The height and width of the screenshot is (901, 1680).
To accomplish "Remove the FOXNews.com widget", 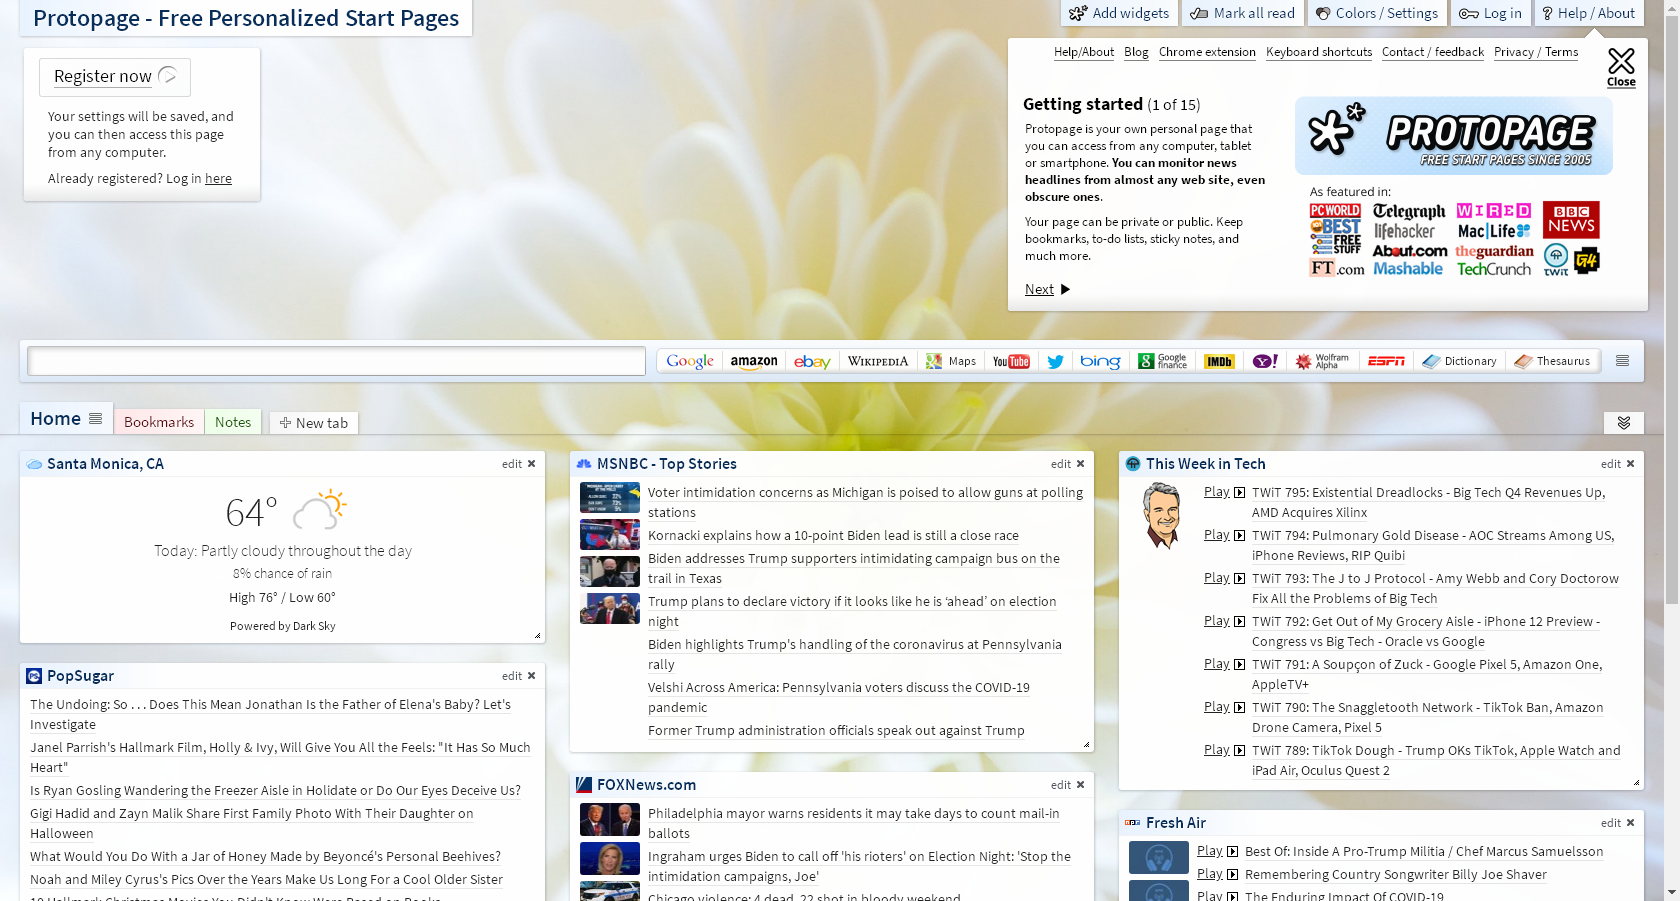I will click(1080, 785).
